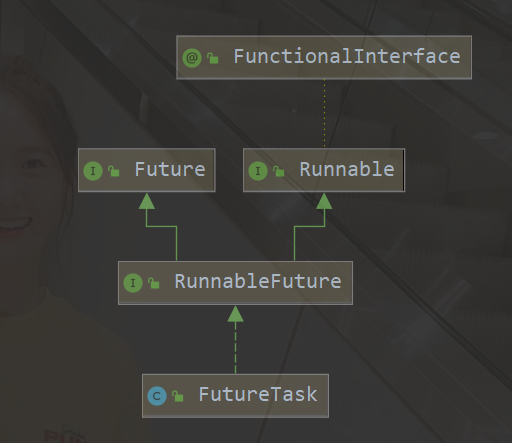Click the annotation @ icon of FunctionalInterface
Screen dimensions: 512x443
(x=192, y=58)
